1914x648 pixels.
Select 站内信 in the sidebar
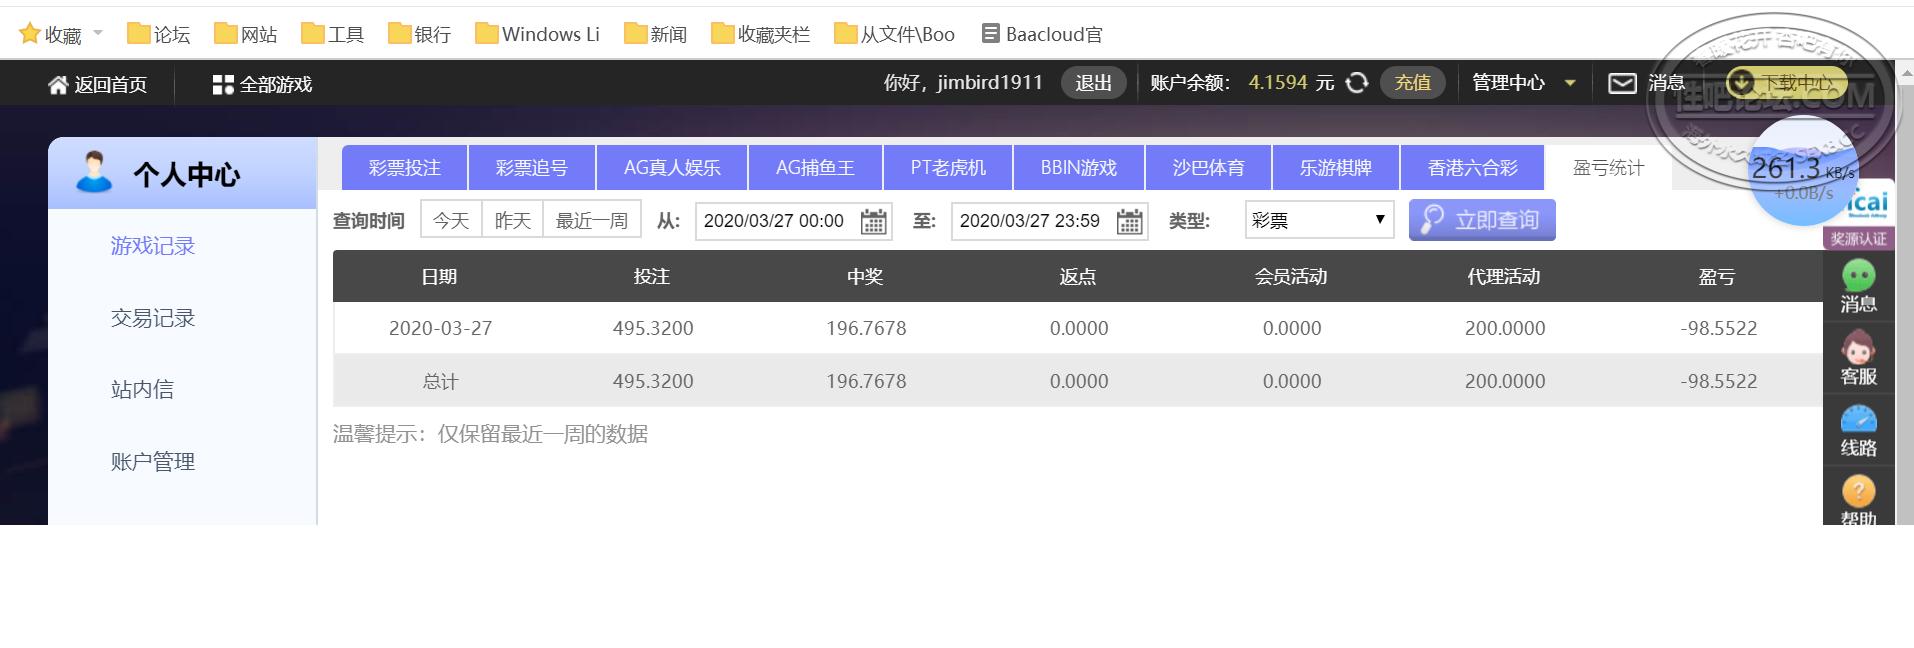coord(142,390)
